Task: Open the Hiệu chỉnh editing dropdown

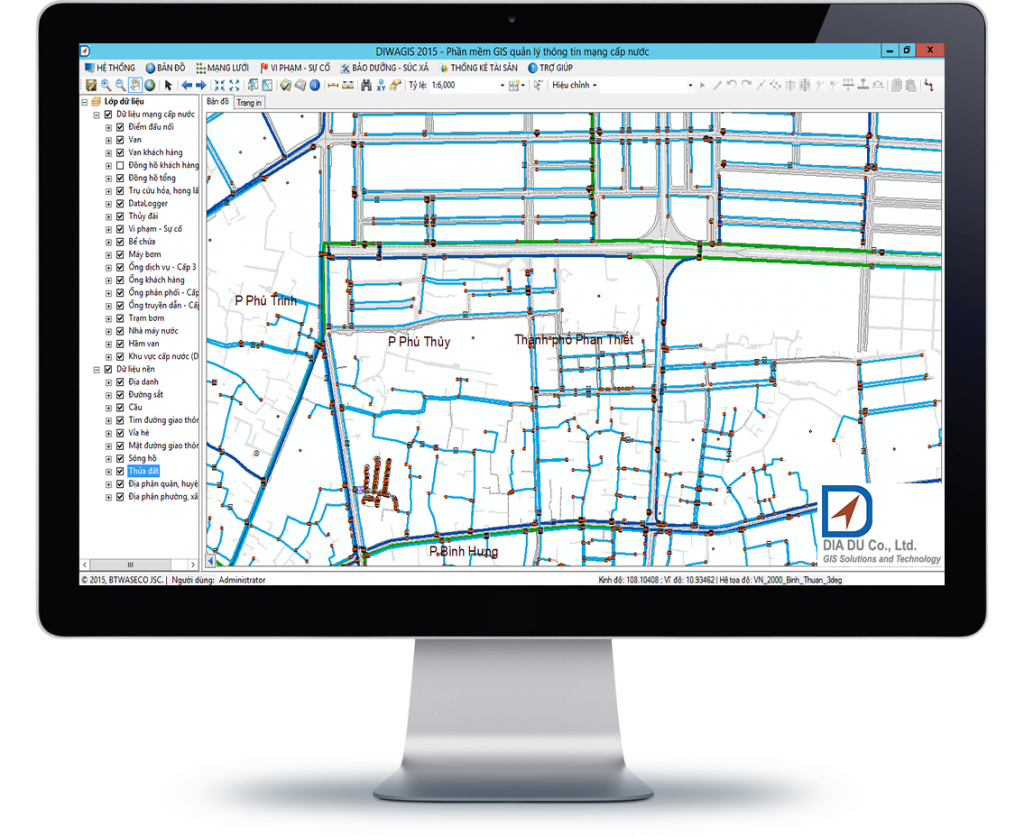Action: click(574, 85)
